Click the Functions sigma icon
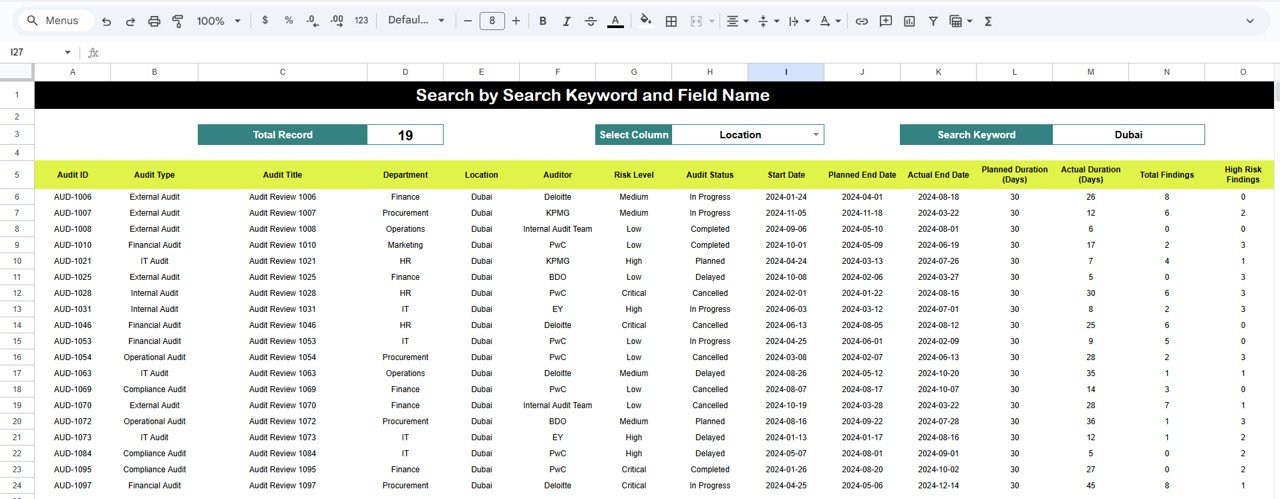The width and height of the screenshot is (1280, 499). 988,21
